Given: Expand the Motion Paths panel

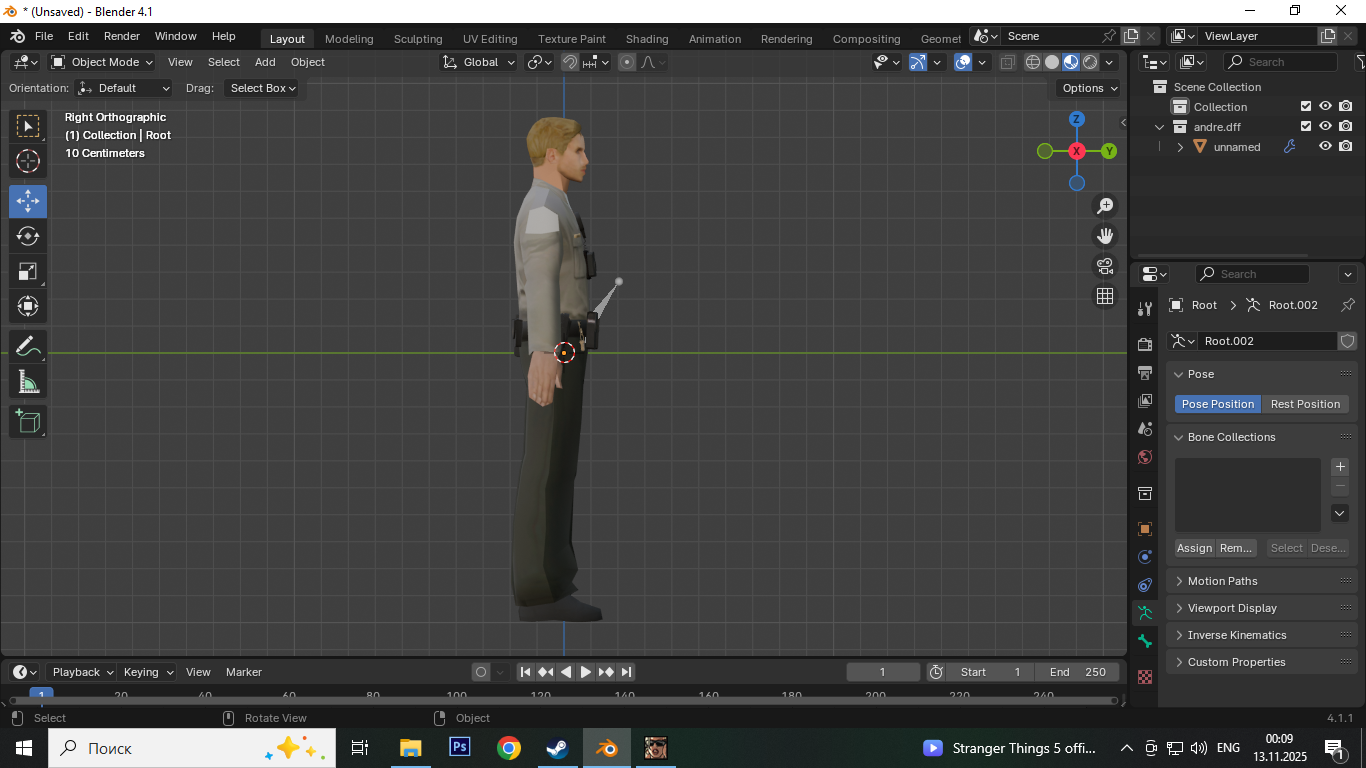Looking at the screenshot, I should (1222, 581).
